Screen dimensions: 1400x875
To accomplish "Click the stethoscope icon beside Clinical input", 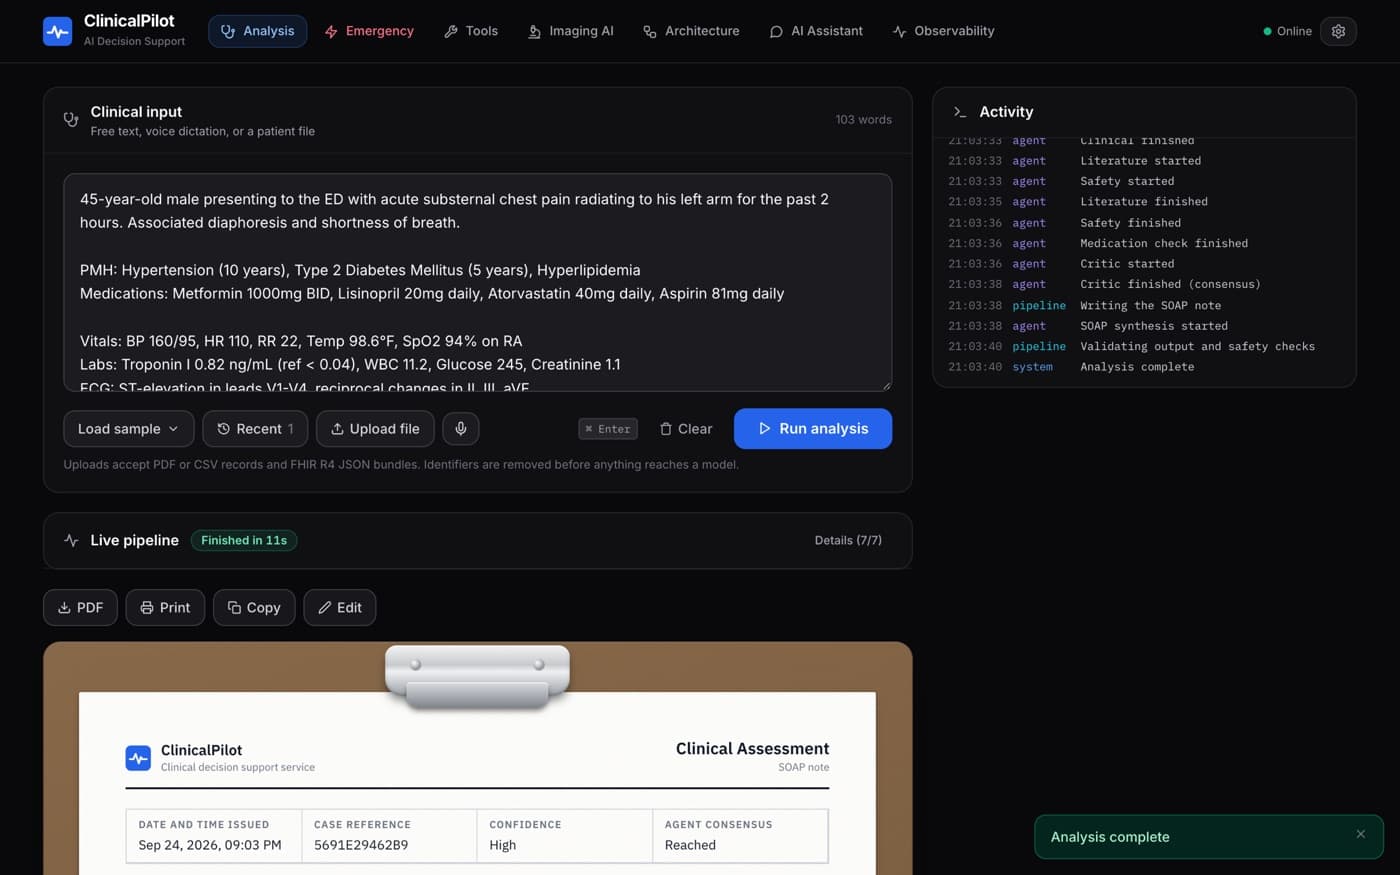I will click(71, 119).
